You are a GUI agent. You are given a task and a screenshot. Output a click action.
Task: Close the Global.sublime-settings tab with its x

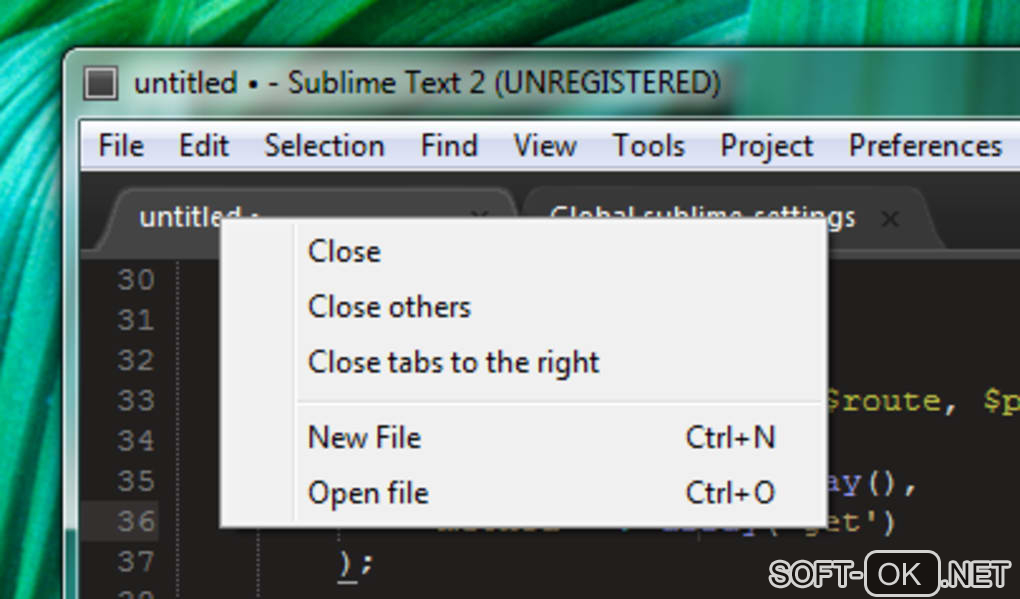(x=889, y=218)
